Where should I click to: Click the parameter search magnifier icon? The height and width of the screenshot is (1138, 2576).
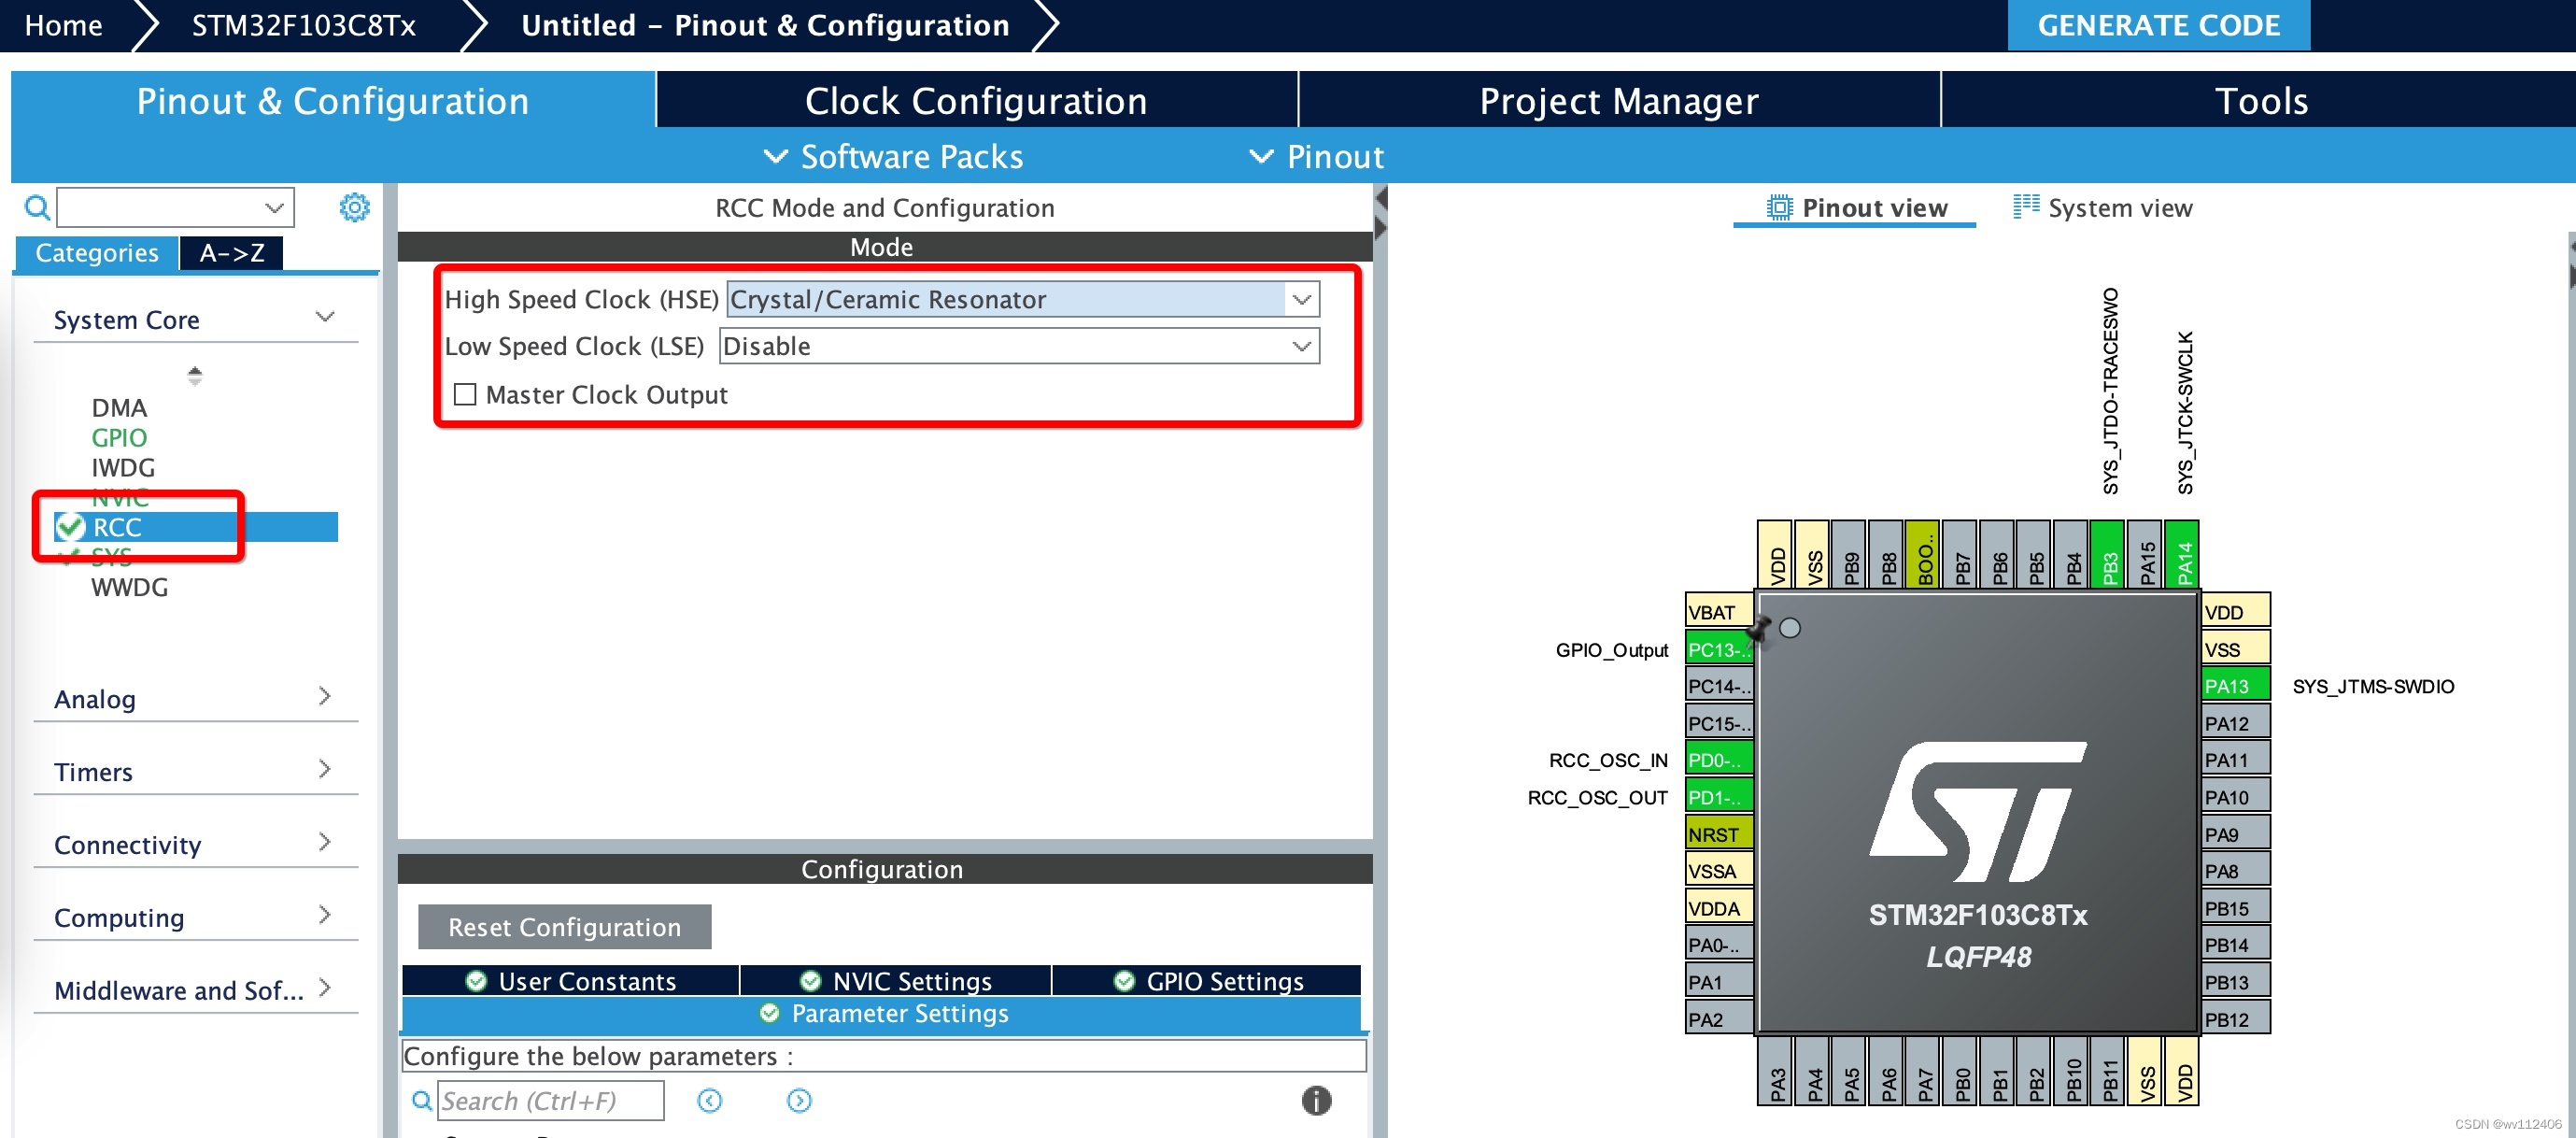coord(422,1100)
